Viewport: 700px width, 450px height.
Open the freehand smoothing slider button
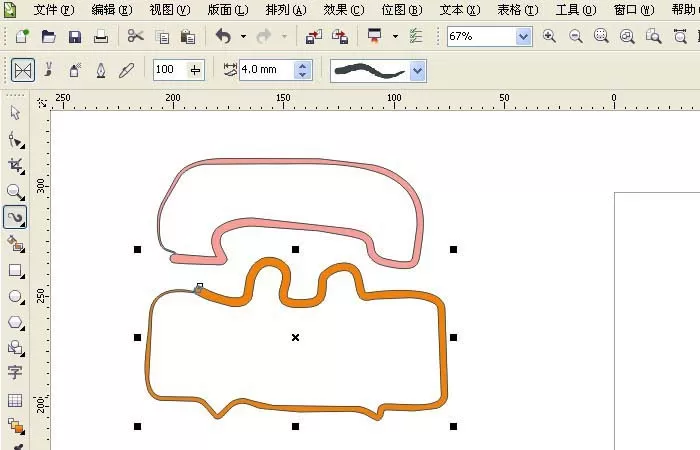[x=196, y=70]
